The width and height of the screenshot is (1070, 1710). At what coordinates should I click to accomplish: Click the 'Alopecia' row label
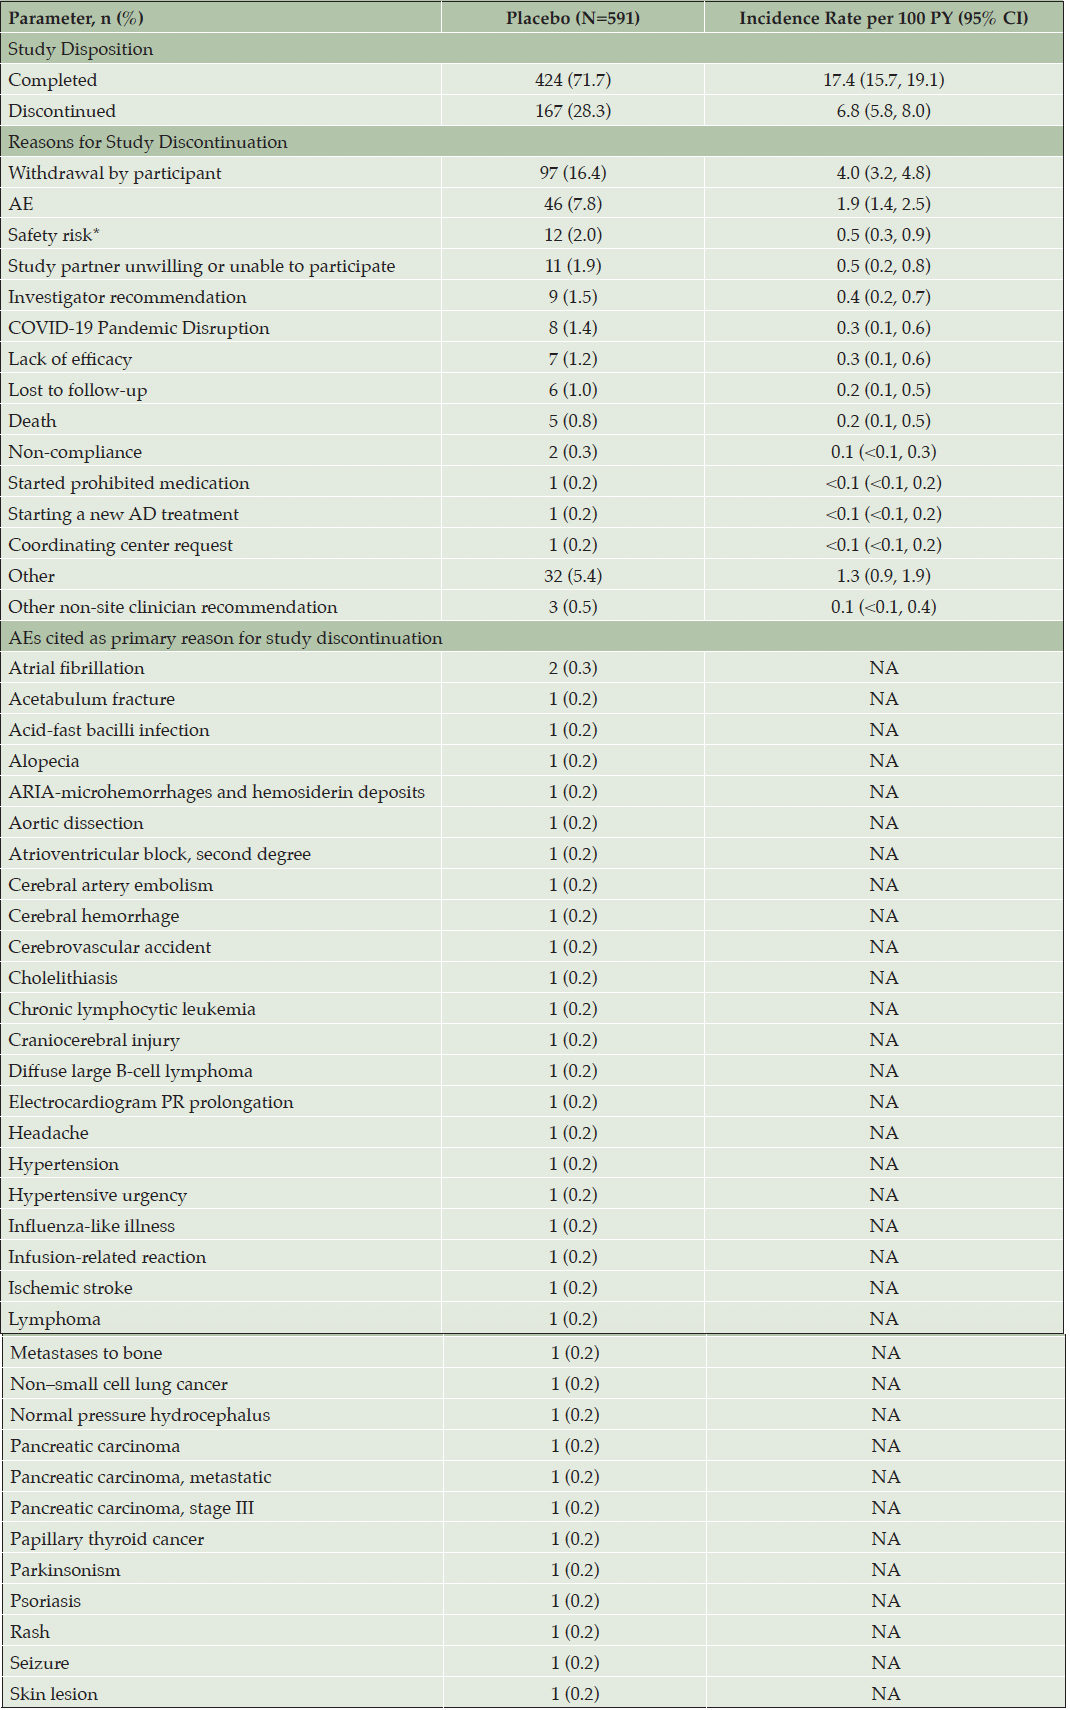point(44,761)
